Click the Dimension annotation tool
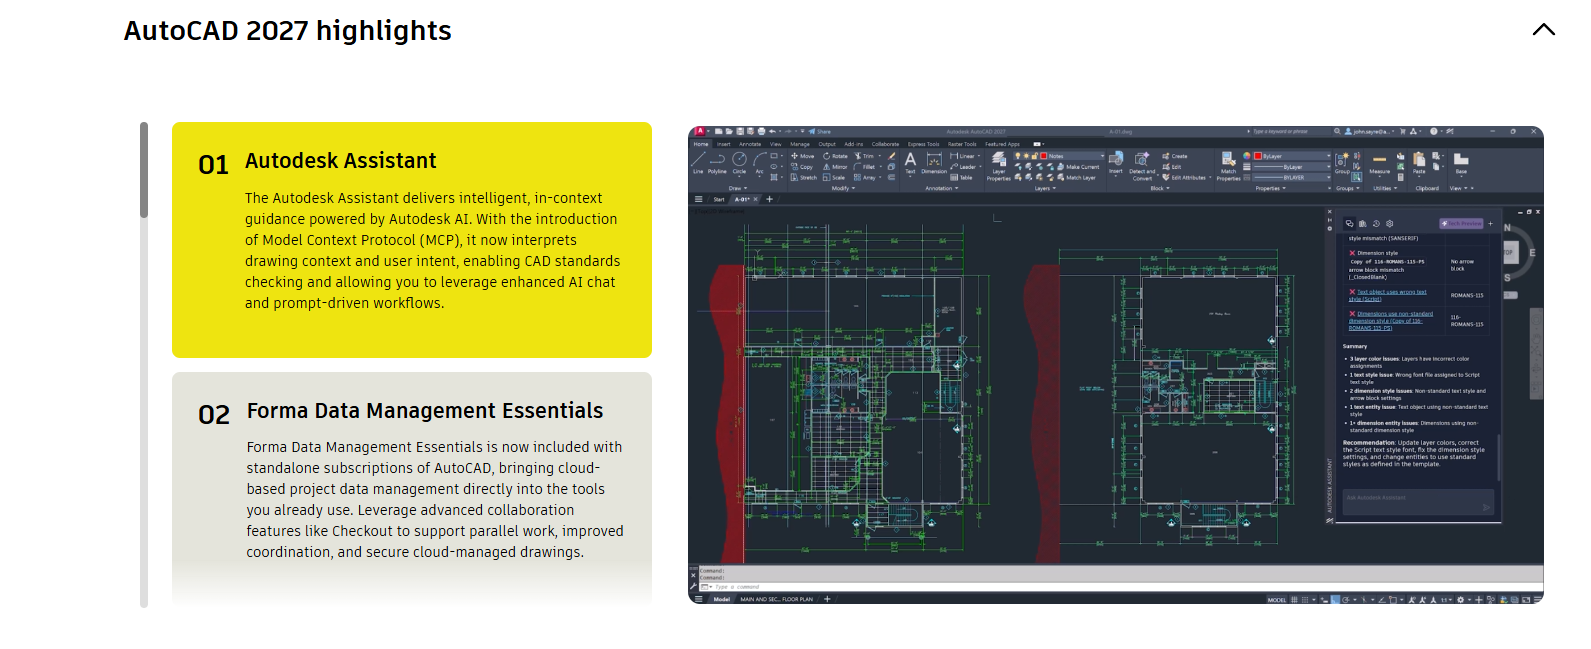1591x649 pixels. (x=934, y=162)
